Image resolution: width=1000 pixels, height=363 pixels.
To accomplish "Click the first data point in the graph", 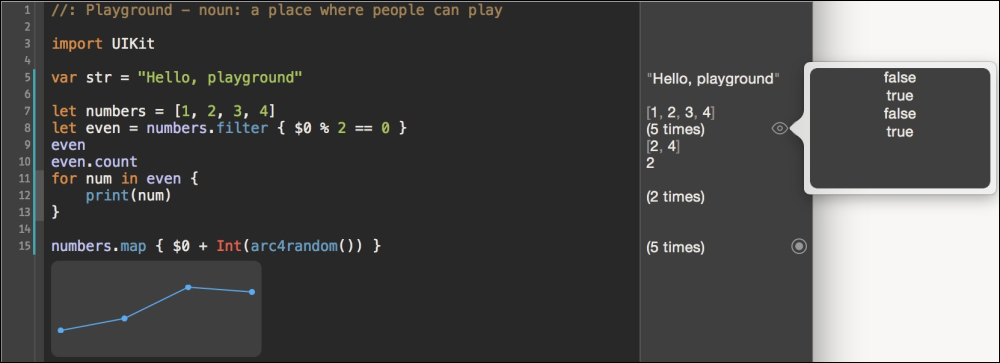I will click(x=61, y=330).
